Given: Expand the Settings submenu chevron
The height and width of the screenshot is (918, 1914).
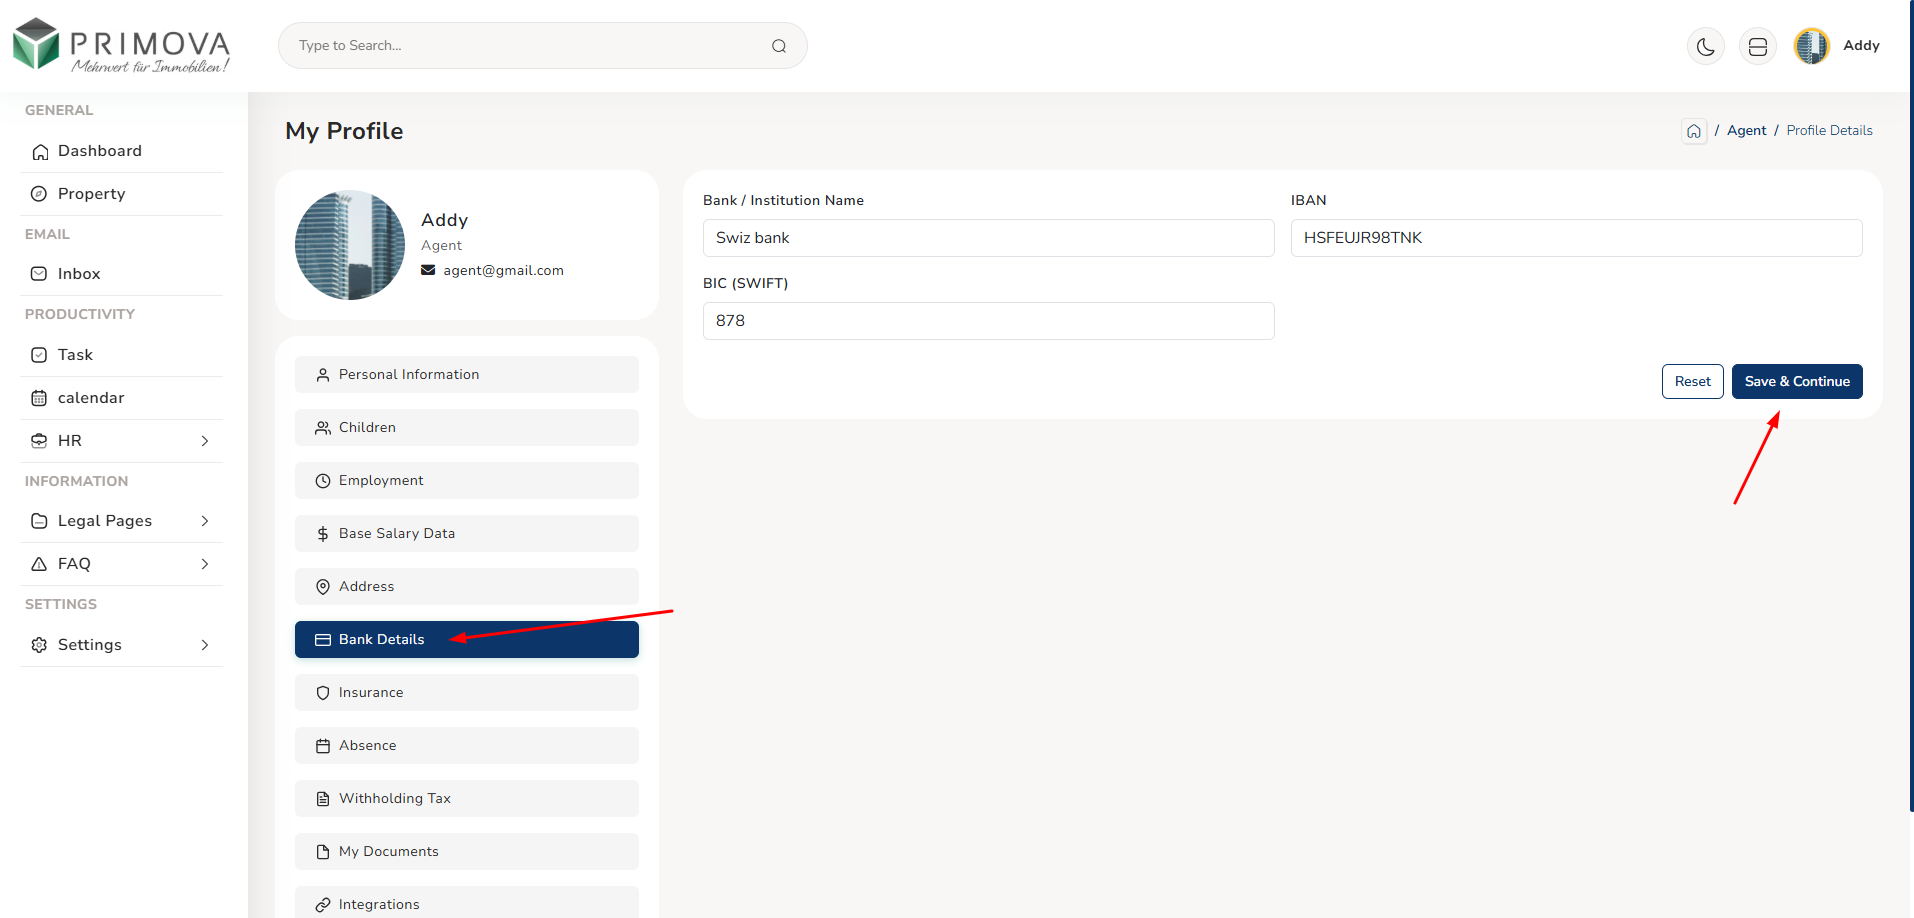Looking at the screenshot, I should point(204,645).
